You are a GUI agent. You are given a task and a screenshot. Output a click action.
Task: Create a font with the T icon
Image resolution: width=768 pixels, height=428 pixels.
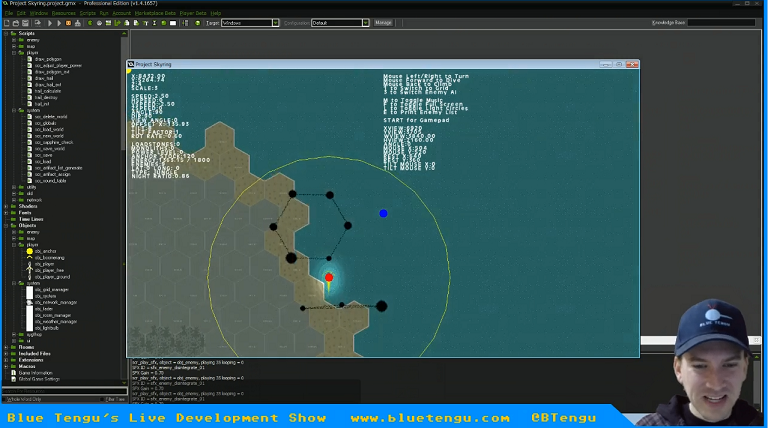pos(145,23)
